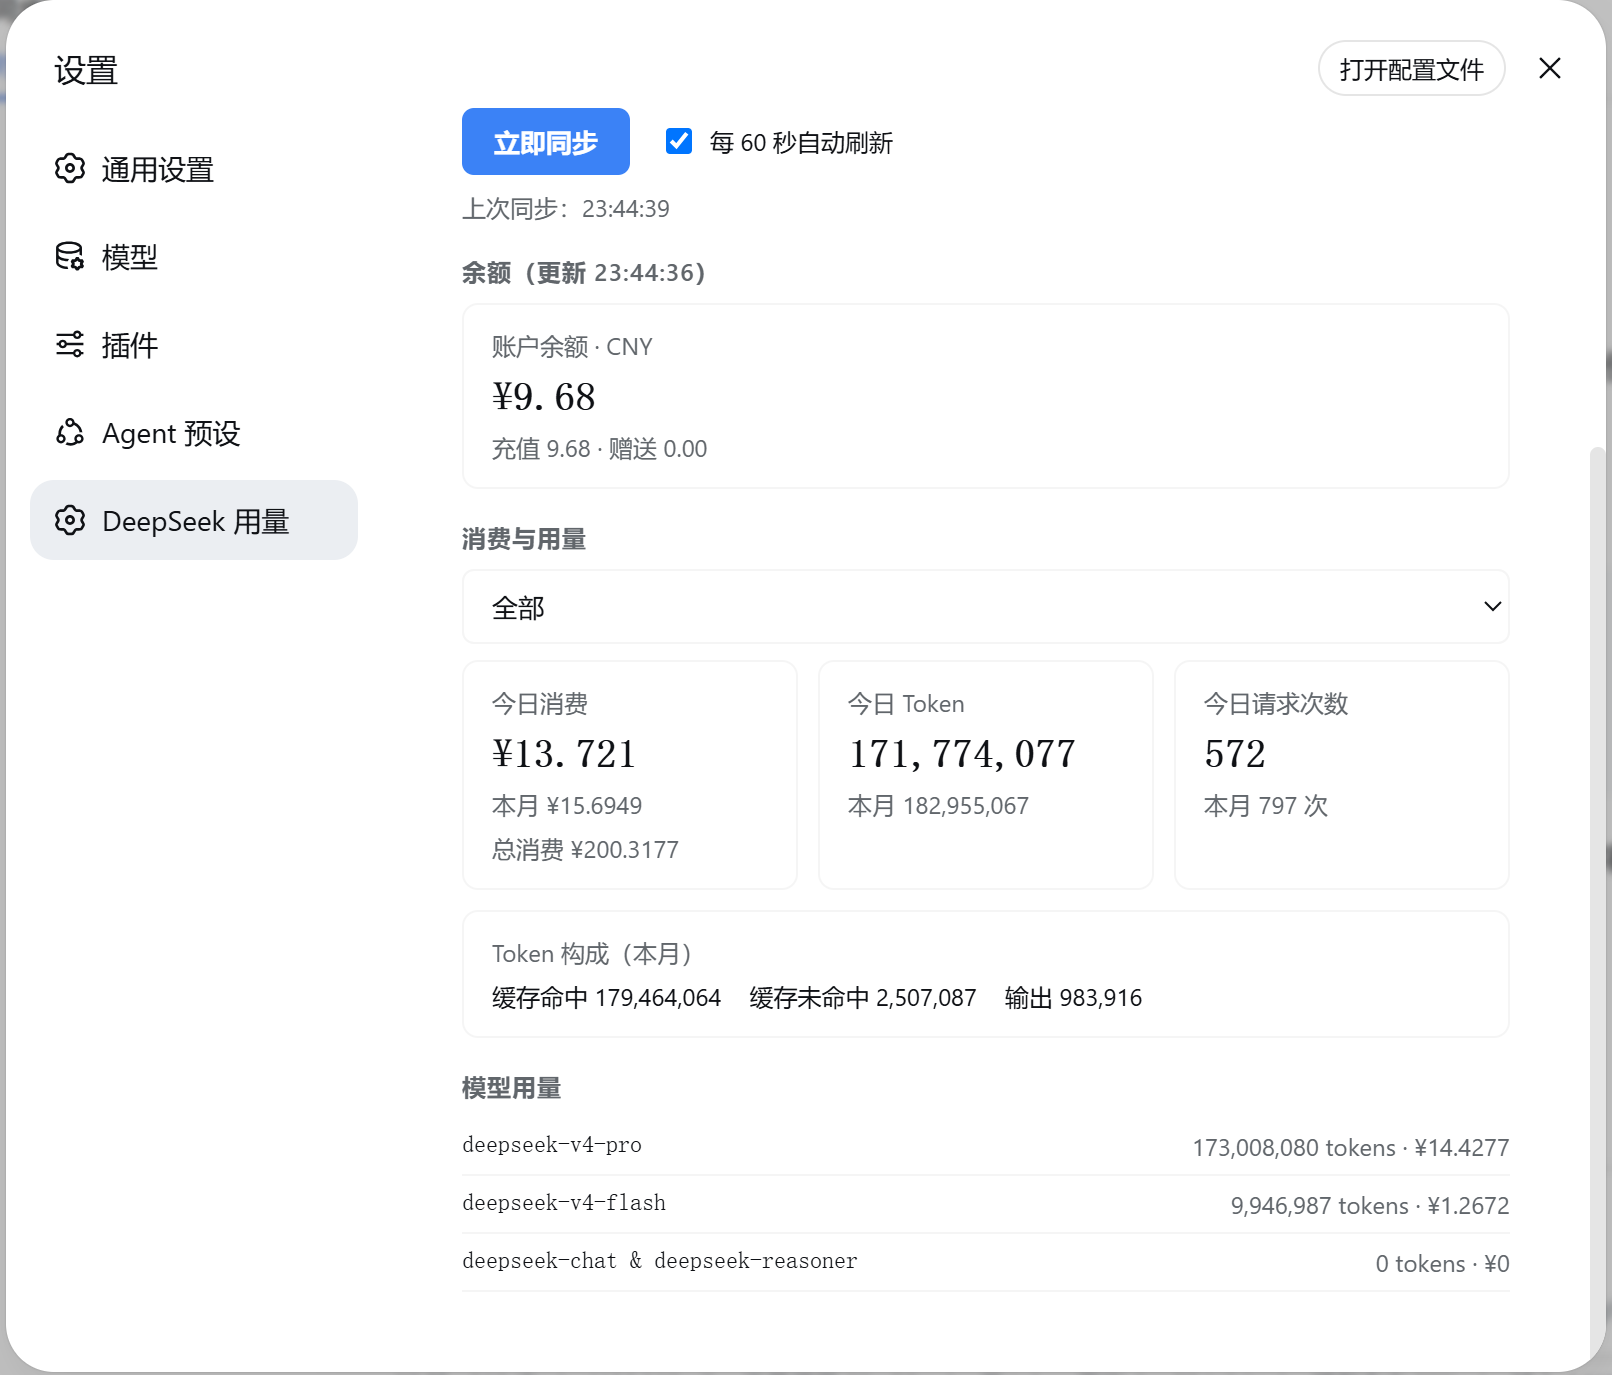
Task: Click the 设置 dialog title
Action: (x=86, y=71)
